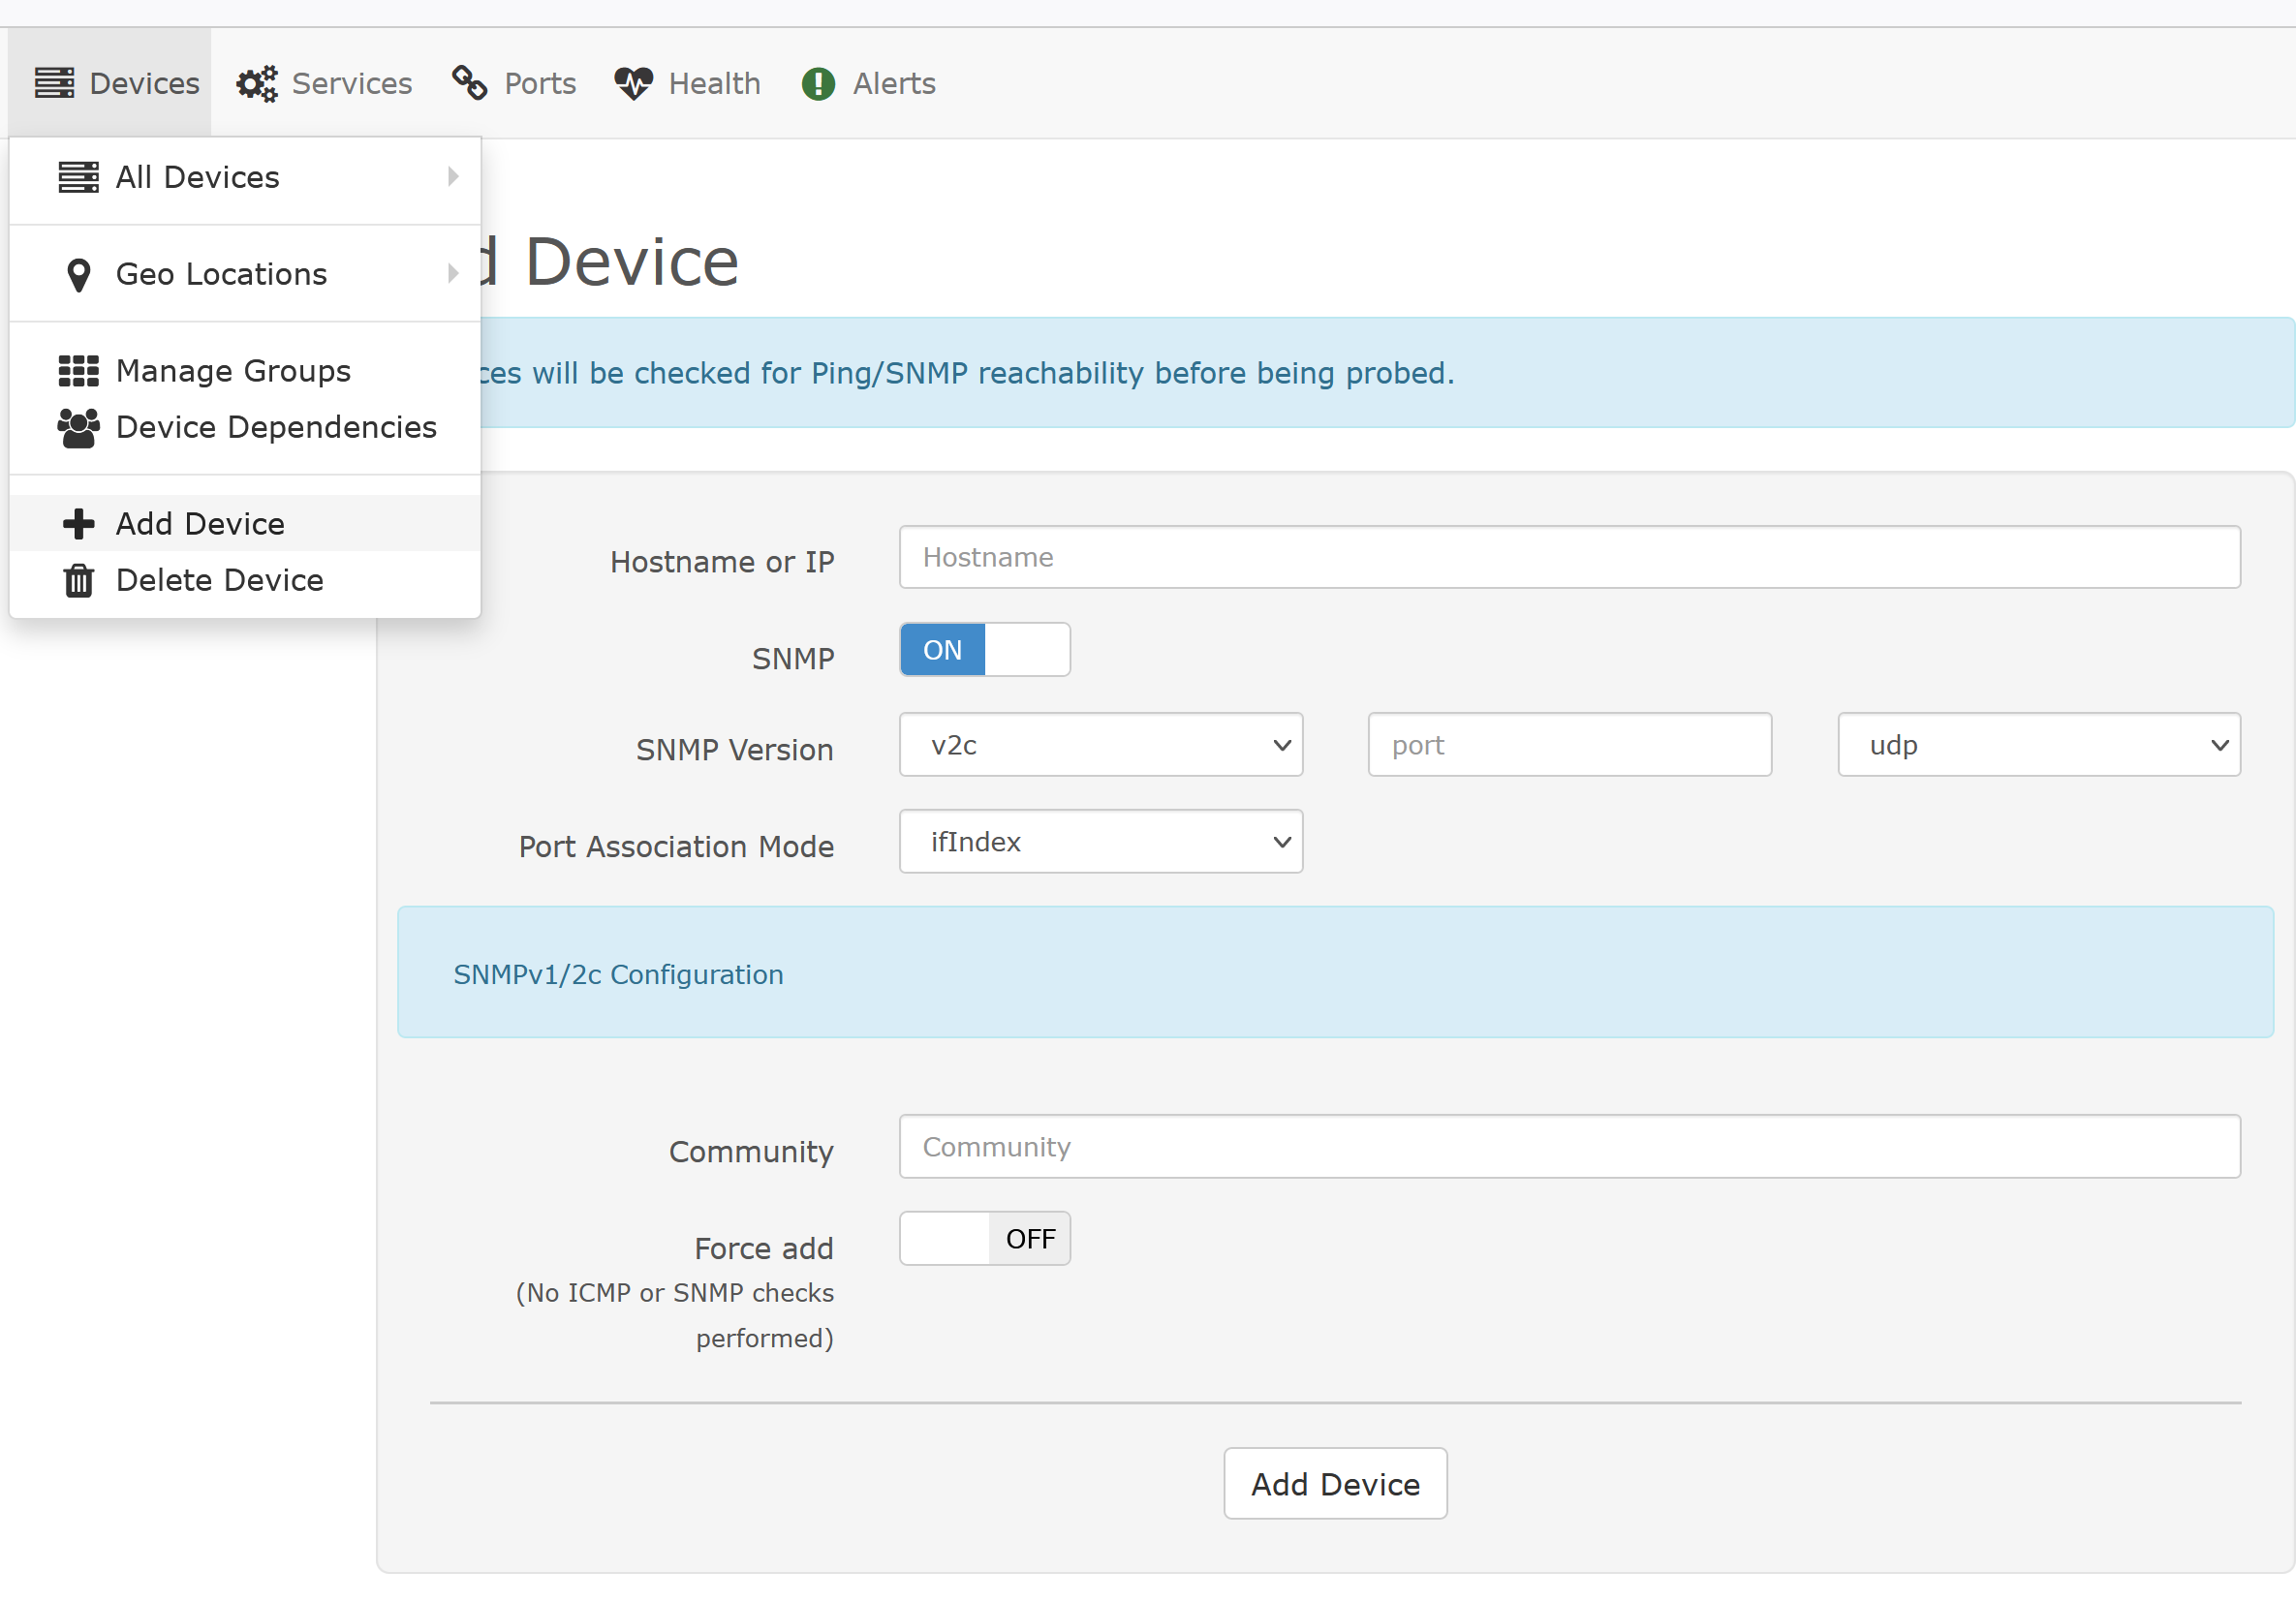
Task: Select Add Device from the Devices menu
Action: point(200,524)
